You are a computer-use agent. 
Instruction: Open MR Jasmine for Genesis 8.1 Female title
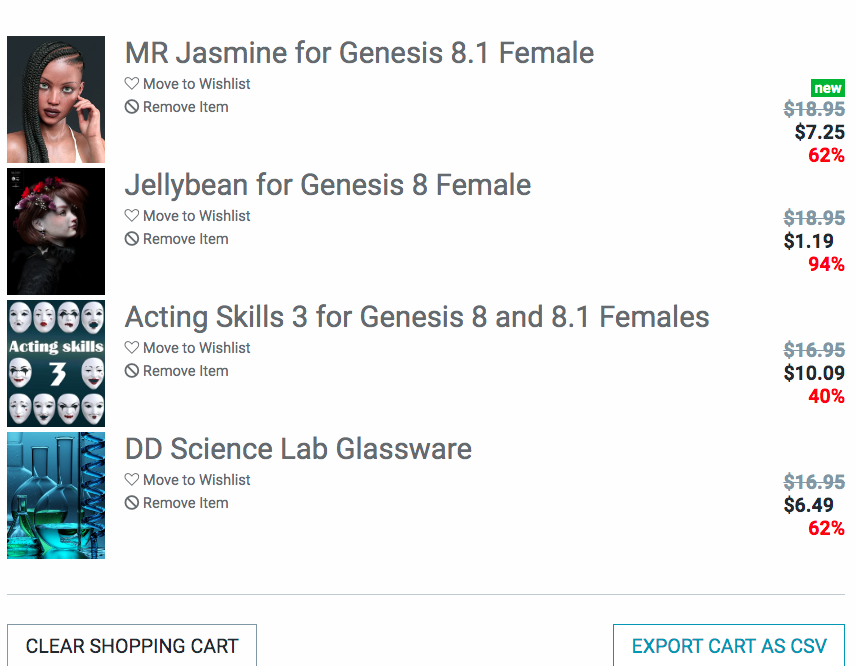359,53
